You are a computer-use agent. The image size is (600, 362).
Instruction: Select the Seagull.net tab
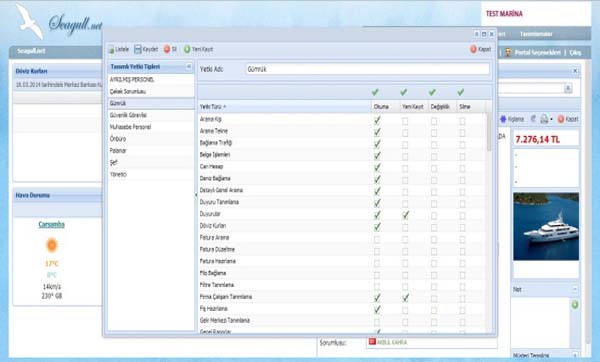[31, 51]
